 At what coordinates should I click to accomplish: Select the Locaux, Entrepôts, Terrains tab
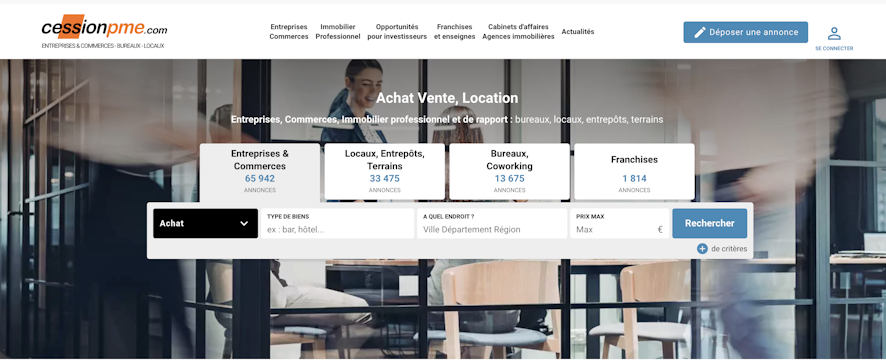[x=385, y=171]
